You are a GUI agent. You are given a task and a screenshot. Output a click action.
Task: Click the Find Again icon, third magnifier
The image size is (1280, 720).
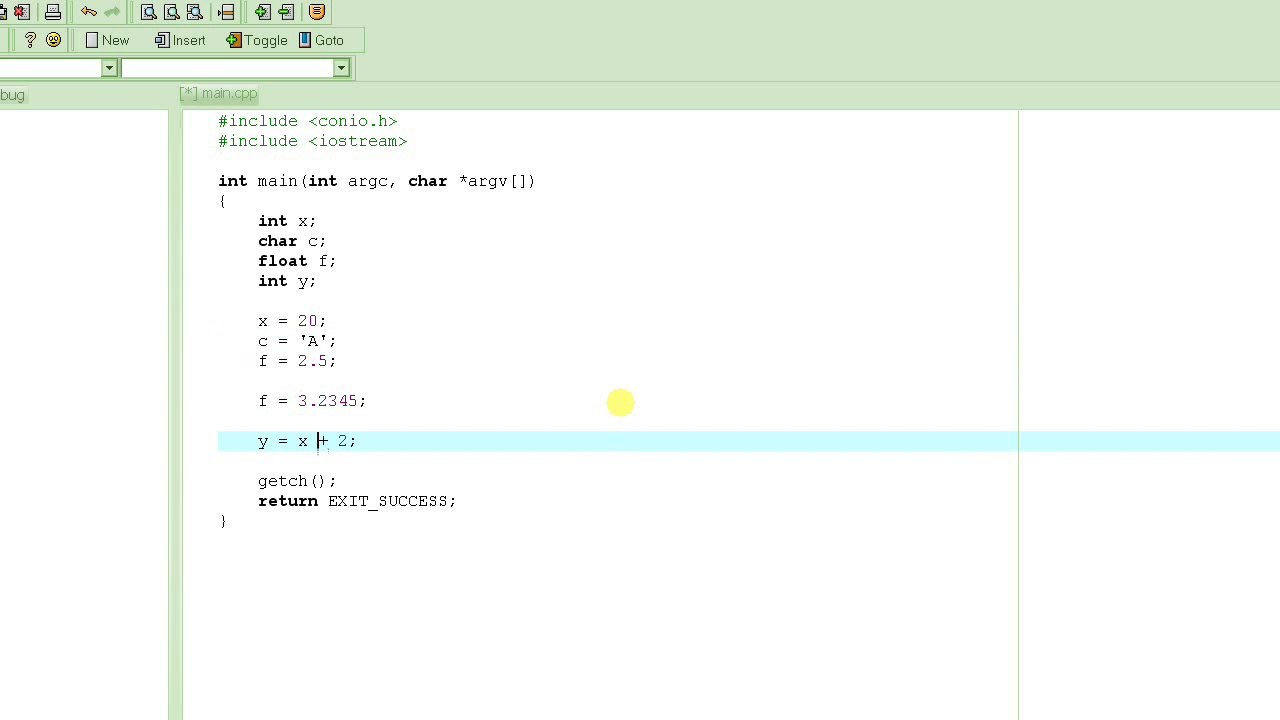pos(195,12)
